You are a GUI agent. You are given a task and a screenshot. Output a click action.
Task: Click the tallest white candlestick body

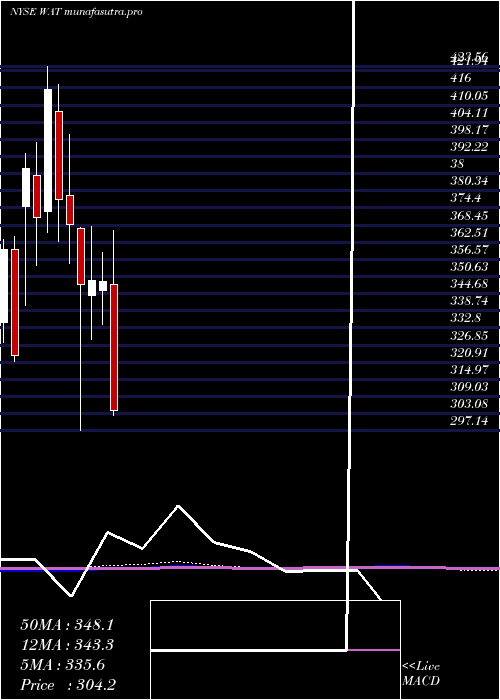tap(48, 150)
